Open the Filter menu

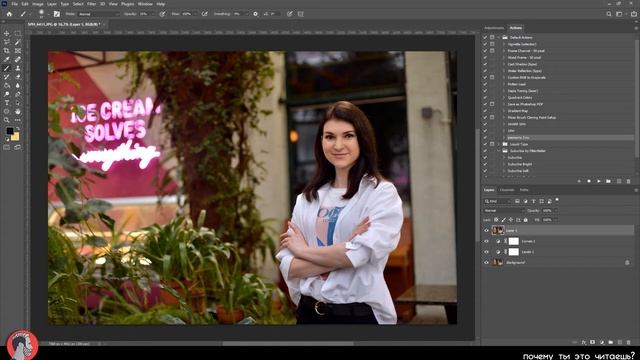coord(91,4)
